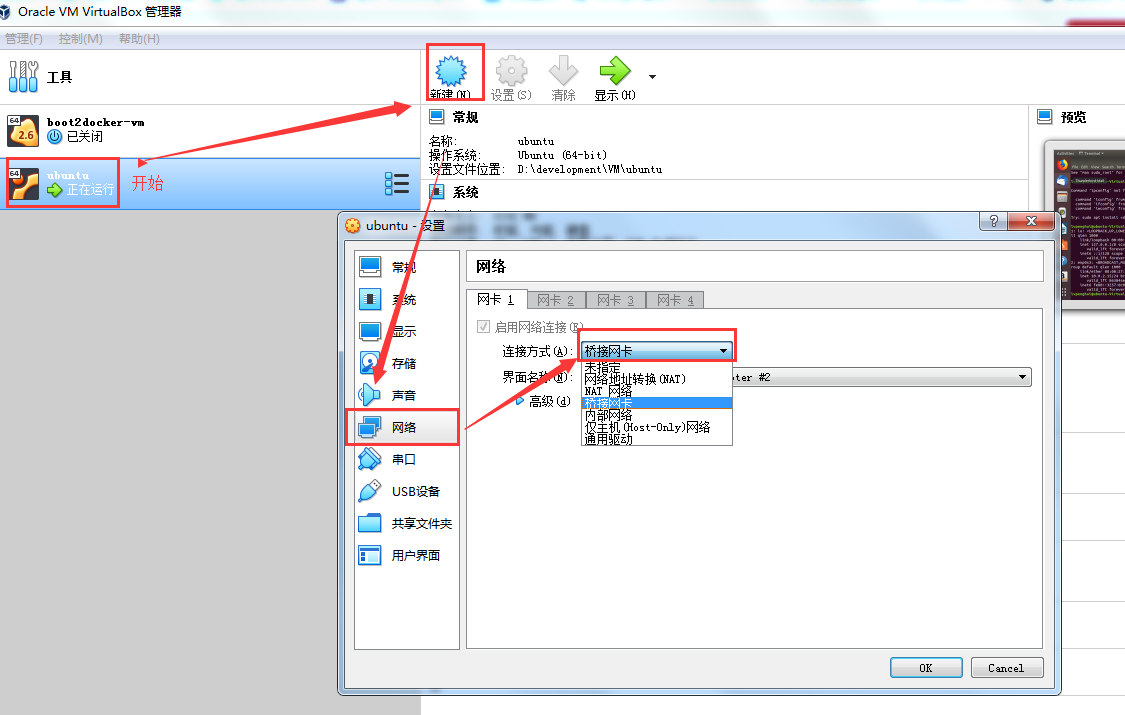Screen dimensions: 1125x715
Task: Choose 未指定 in the attachment list
Action: [x=656, y=367]
